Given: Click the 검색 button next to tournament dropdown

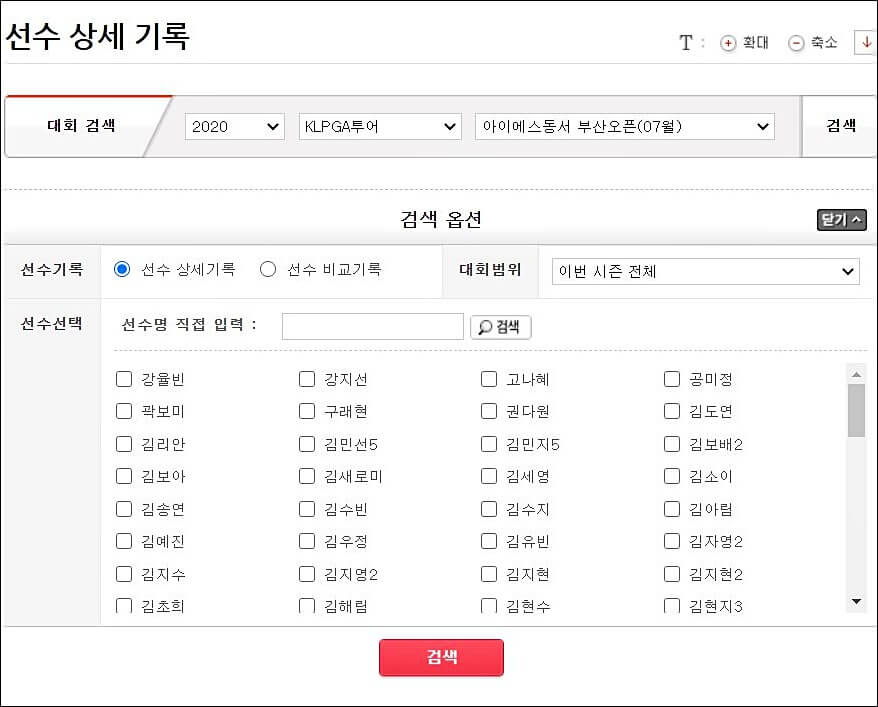Looking at the screenshot, I should coord(839,125).
